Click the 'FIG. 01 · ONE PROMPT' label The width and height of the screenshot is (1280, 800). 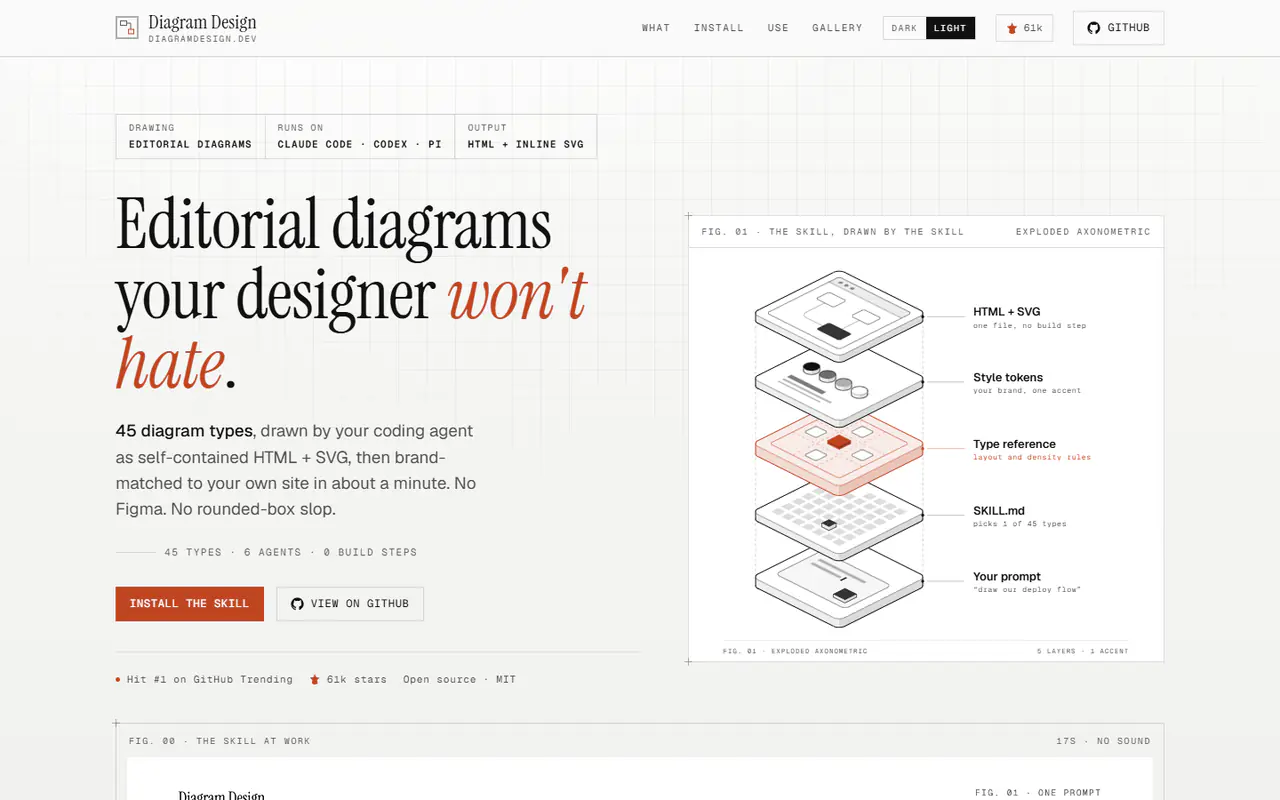point(1038,793)
